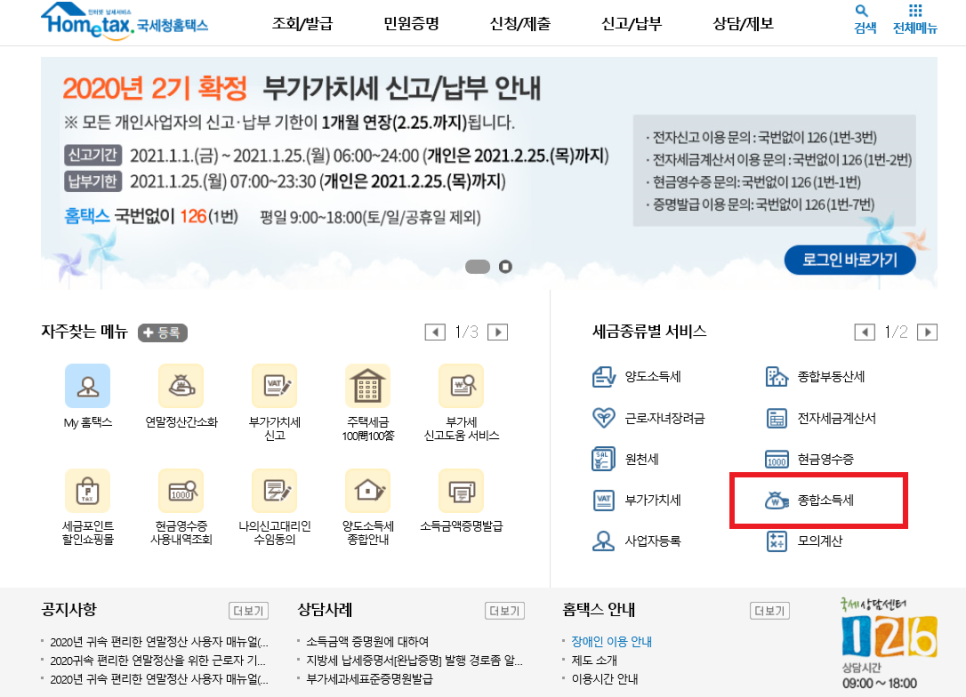
Task: Click the 모의계산 calculator icon
Action: (x=776, y=541)
